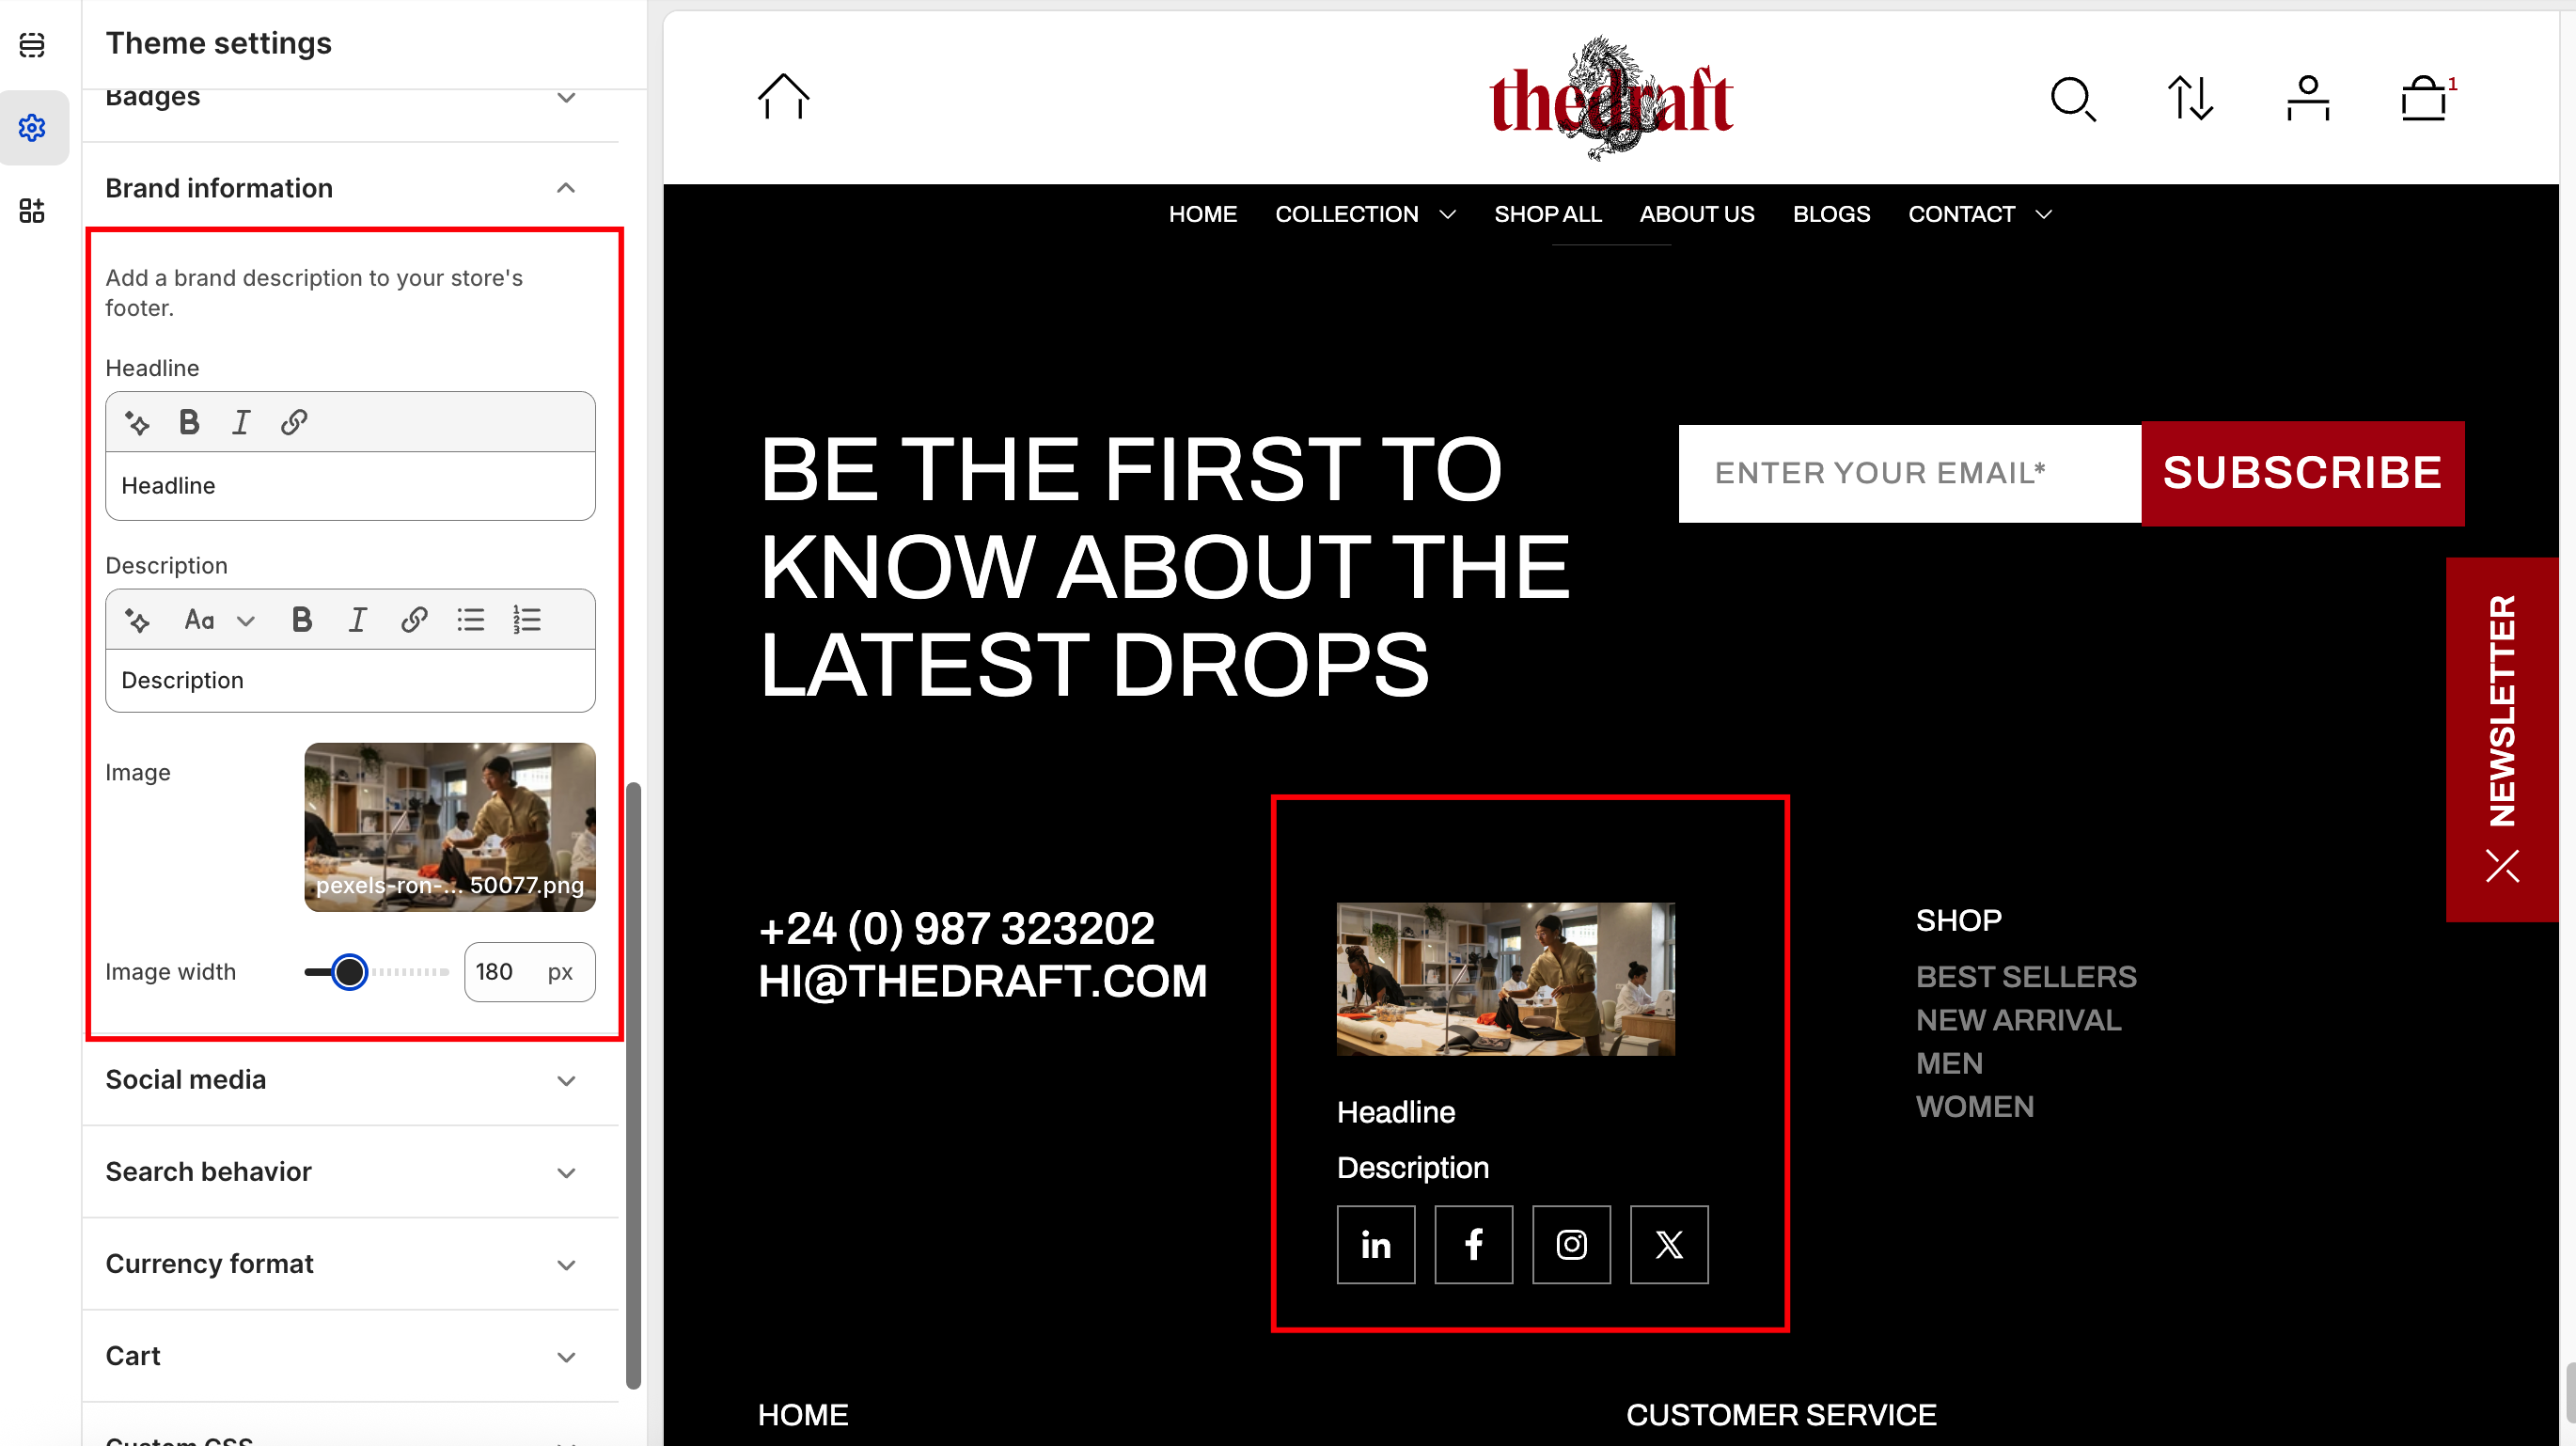Select the Theme settings gear icon
This screenshot has height=1446, width=2576.
coord(32,128)
